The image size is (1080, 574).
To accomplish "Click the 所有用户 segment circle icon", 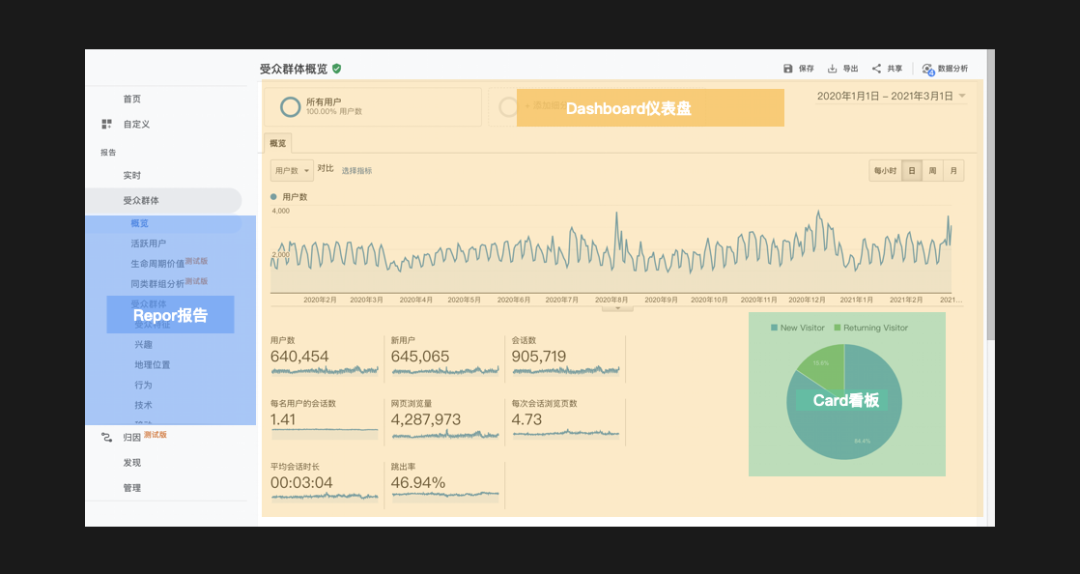I will 290,107.
